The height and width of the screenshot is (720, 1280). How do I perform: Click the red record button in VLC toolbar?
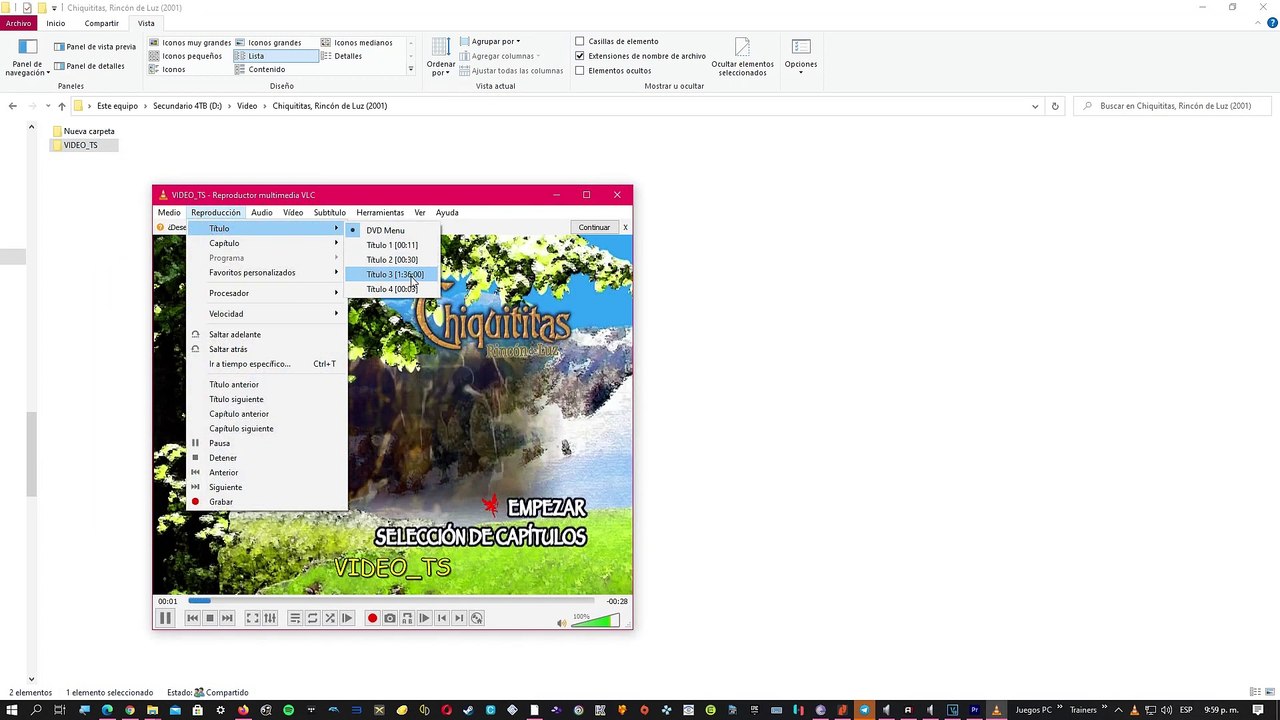(372, 618)
